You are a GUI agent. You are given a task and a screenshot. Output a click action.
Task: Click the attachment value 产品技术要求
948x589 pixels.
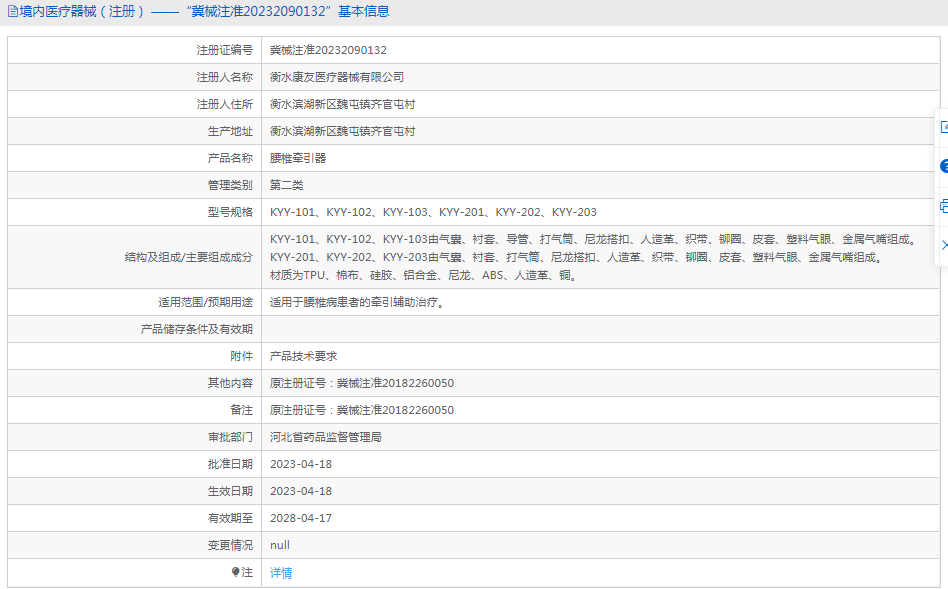304,356
